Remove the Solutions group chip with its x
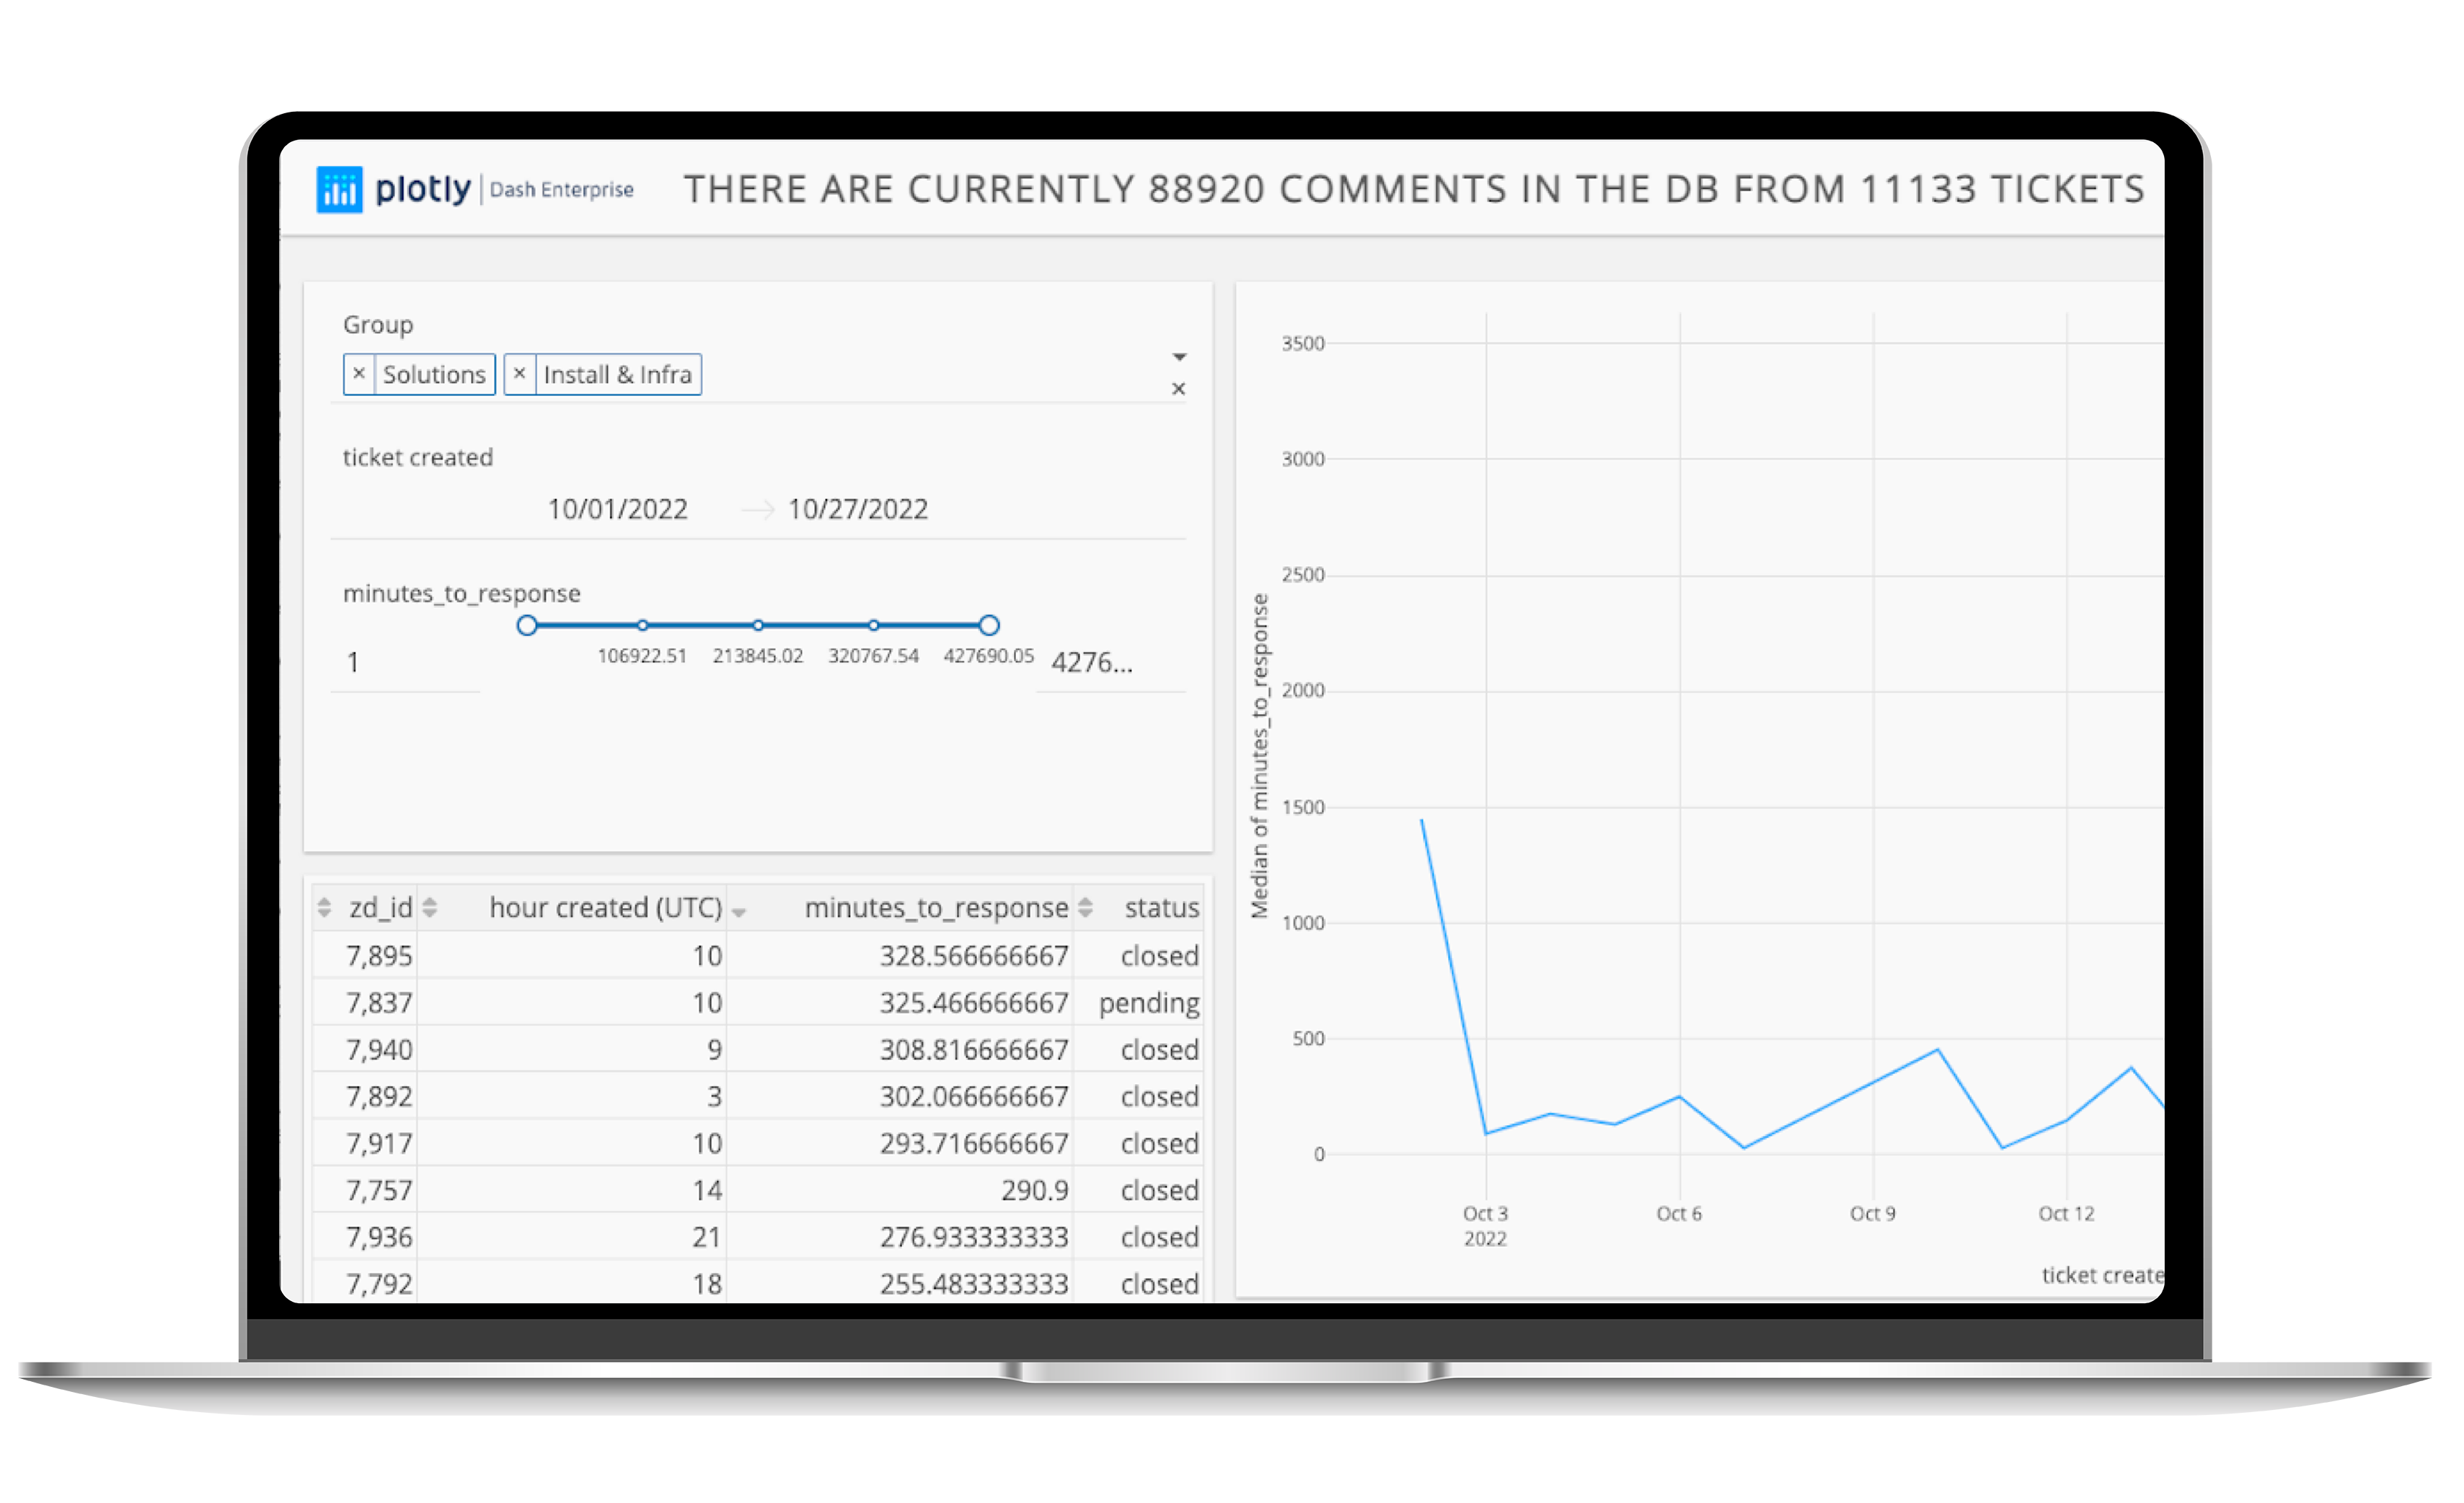The width and height of the screenshot is (2464, 1503). 361,374
